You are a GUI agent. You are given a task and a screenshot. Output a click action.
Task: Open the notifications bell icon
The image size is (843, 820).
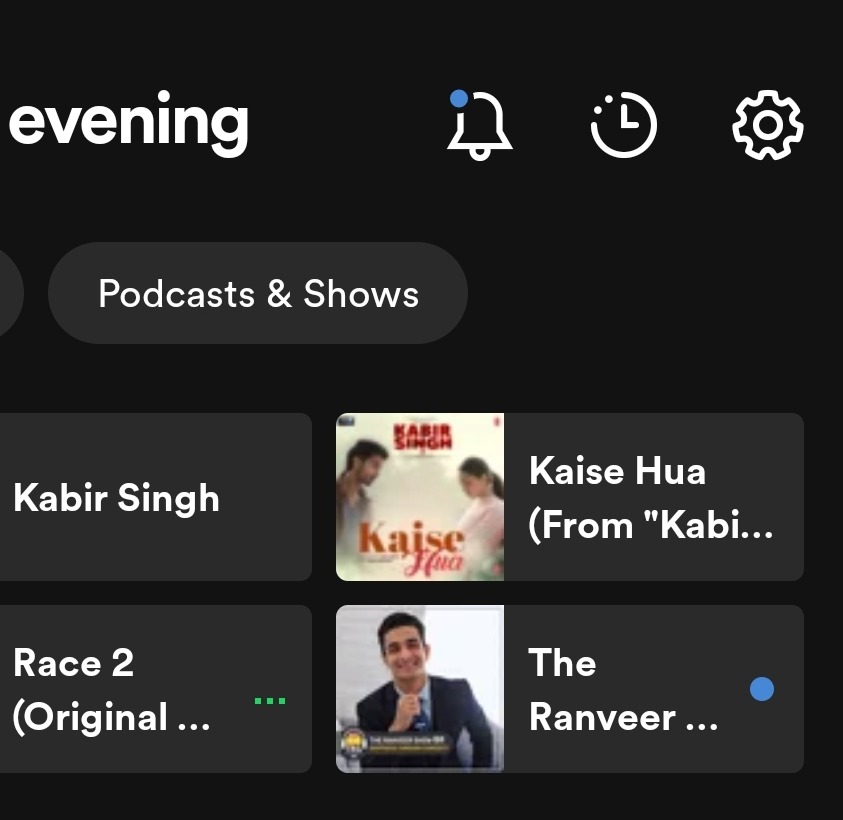(480, 125)
